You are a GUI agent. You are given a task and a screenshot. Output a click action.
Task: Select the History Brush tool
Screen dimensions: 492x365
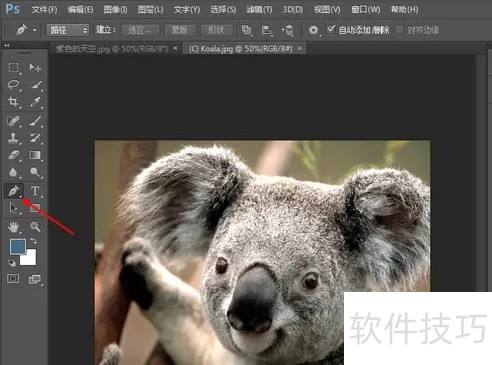pos(35,138)
